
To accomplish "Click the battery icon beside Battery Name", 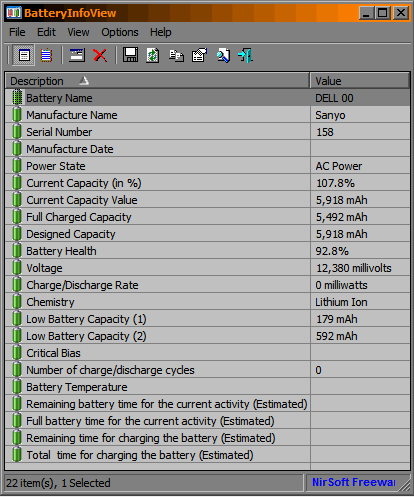I will 17,97.
